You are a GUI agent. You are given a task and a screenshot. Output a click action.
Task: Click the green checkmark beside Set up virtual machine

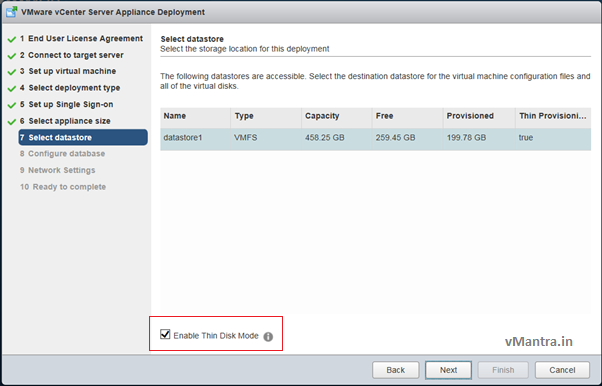pyautogui.click(x=12, y=72)
